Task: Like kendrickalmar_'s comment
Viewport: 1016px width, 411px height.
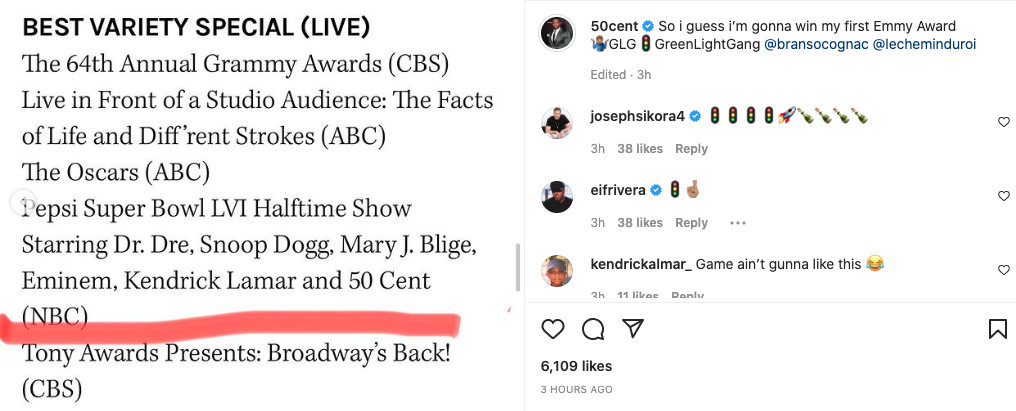Action: 1004,270
